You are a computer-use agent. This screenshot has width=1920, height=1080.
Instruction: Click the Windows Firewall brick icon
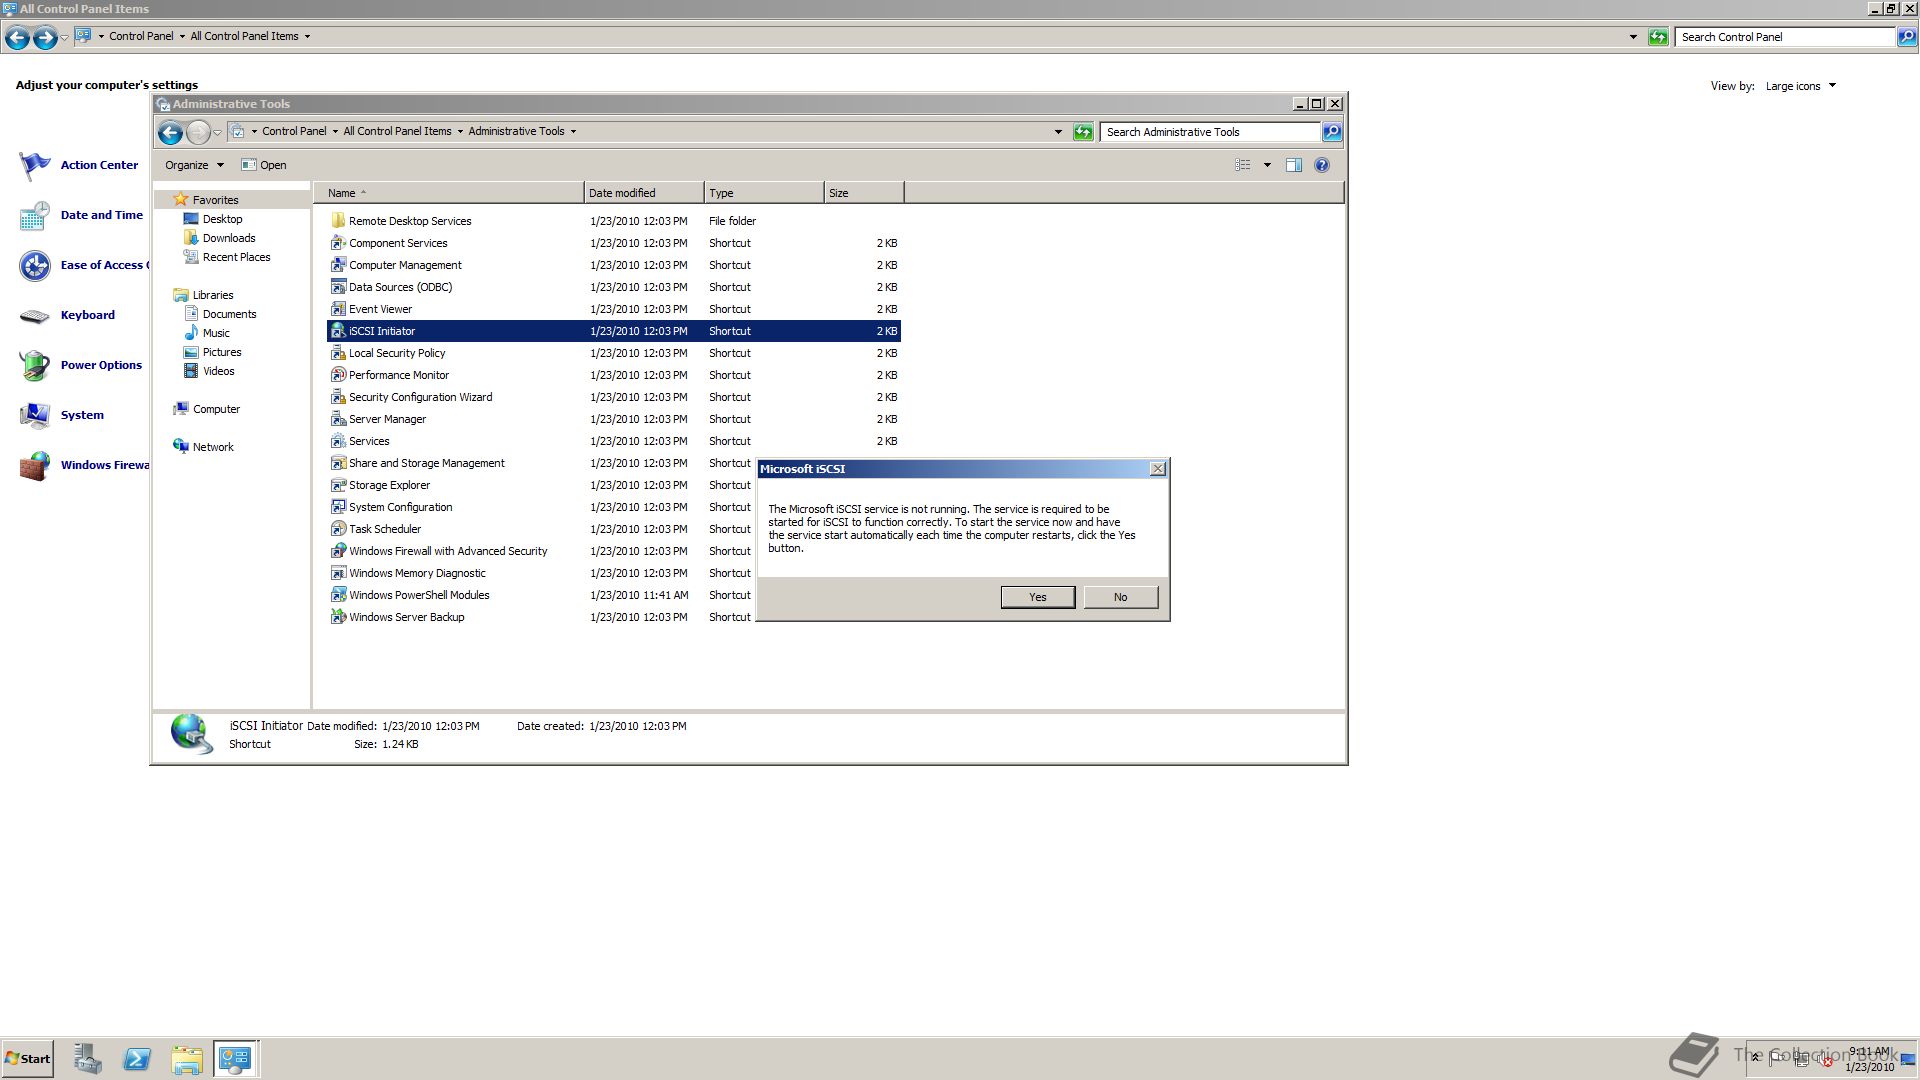35,465
